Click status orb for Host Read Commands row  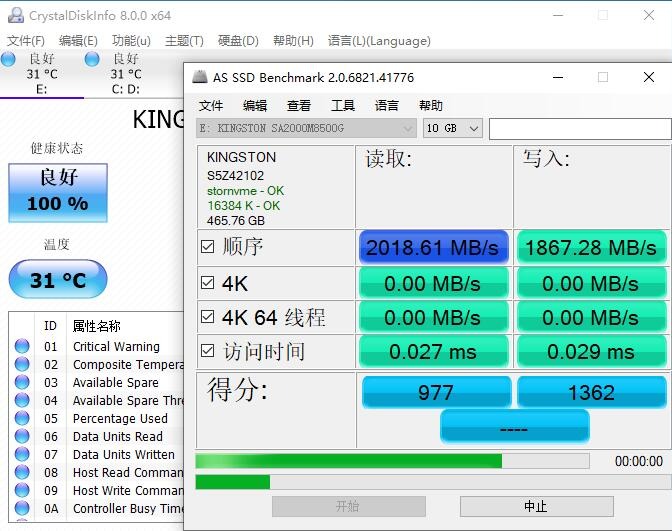22,472
